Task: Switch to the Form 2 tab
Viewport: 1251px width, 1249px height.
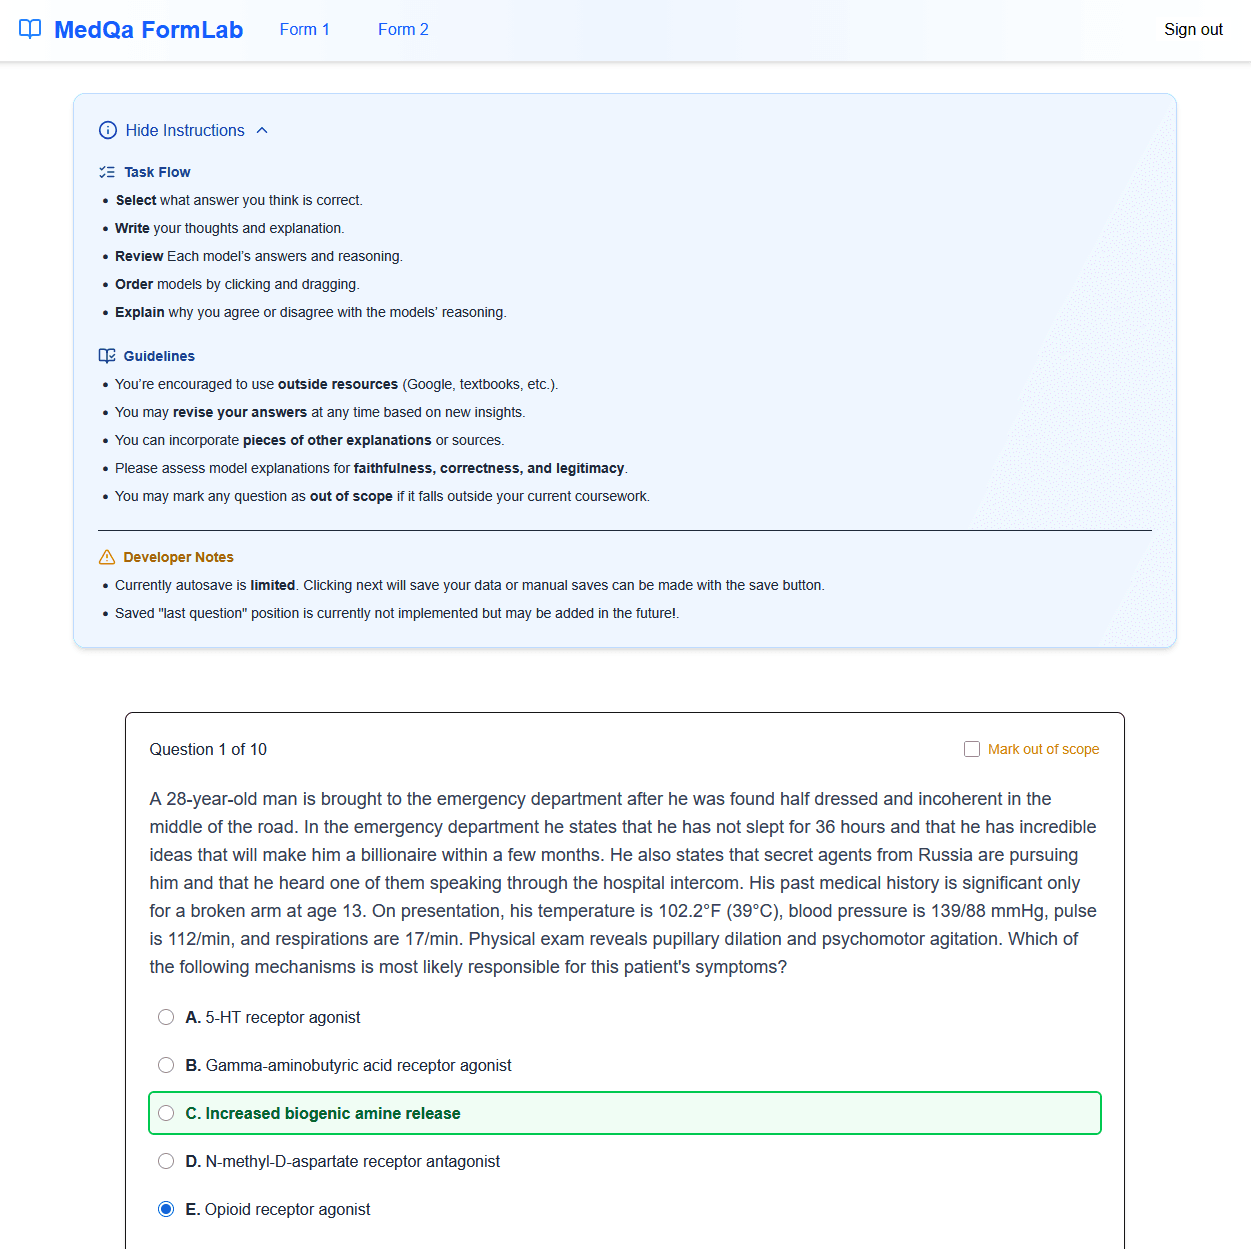Action: click(403, 29)
